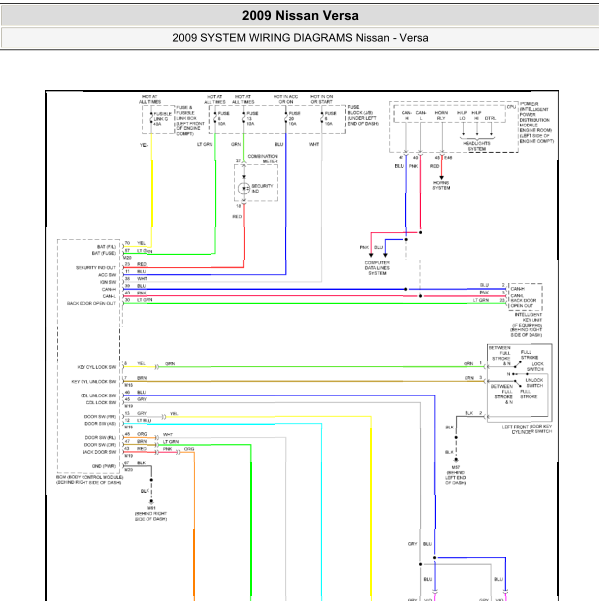Select the "HOT IN ON OR START" header
The image size is (599, 601).
pos(322,99)
